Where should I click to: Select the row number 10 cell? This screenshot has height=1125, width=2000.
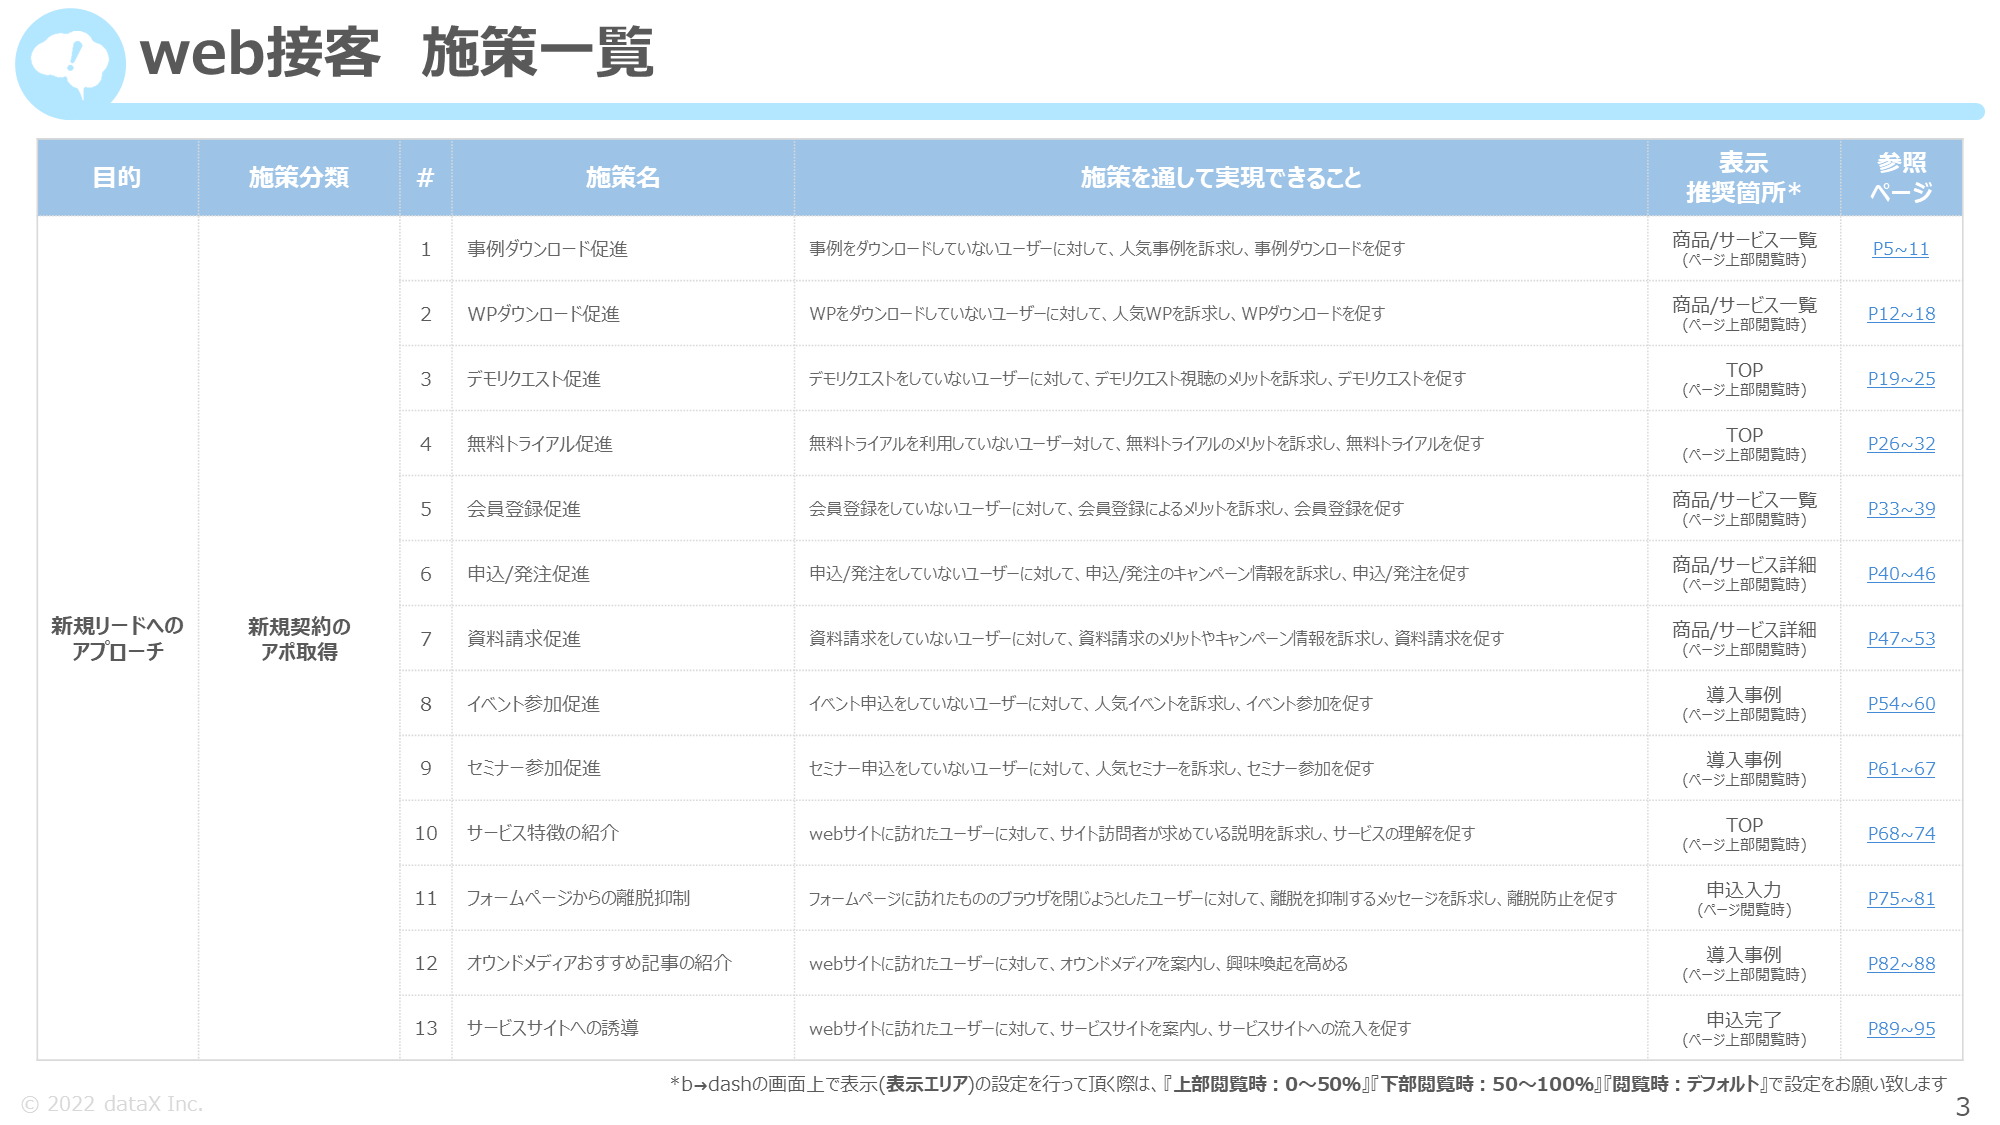(426, 833)
